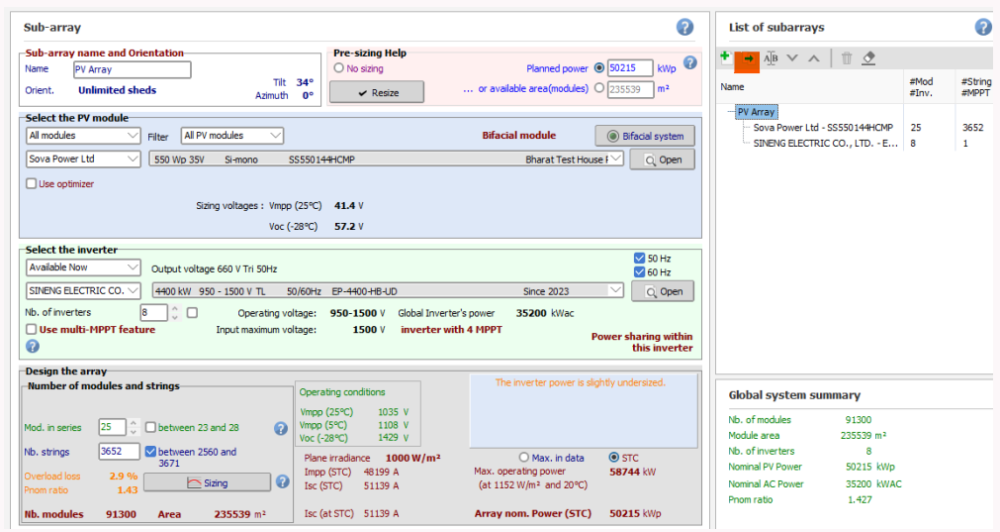Click the Bifacial system button
The width and height of the screenshot is (1000, 532).
[644, 136]
